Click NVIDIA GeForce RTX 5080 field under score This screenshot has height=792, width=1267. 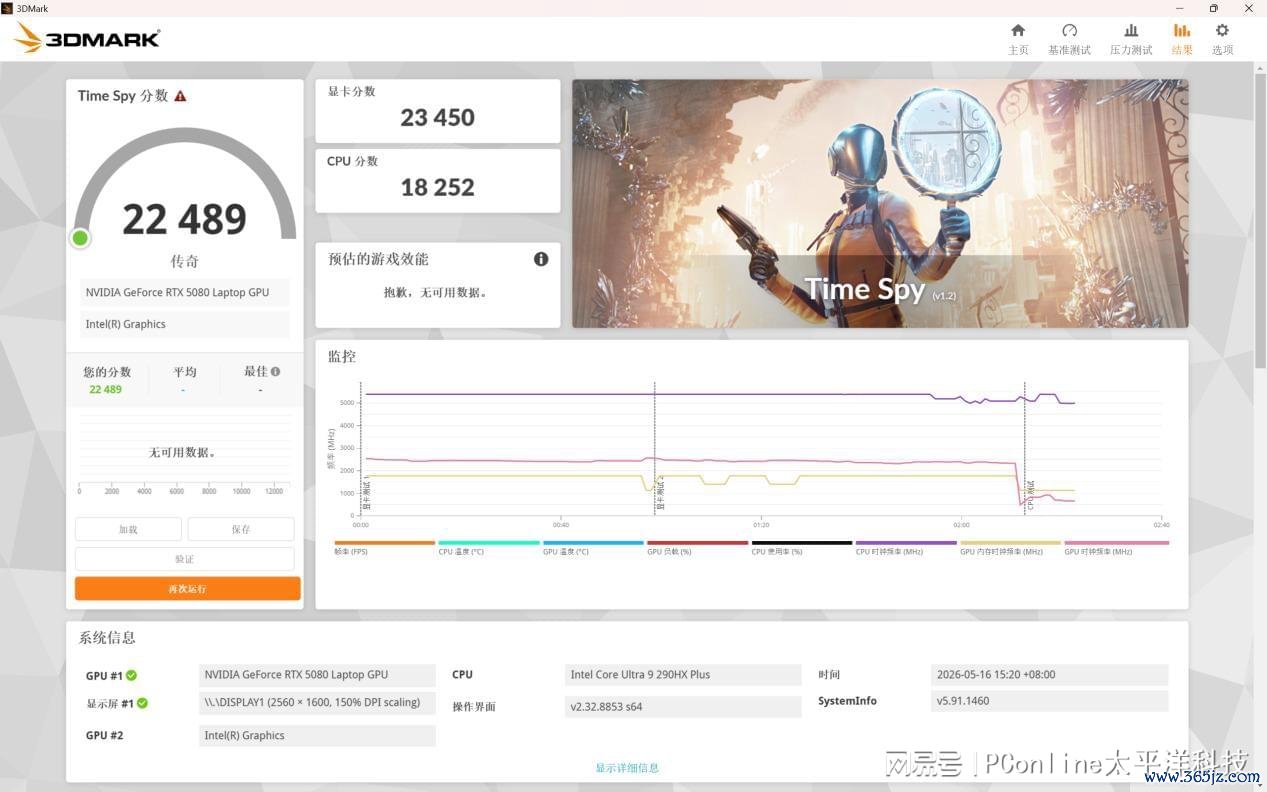click(185, 293)
